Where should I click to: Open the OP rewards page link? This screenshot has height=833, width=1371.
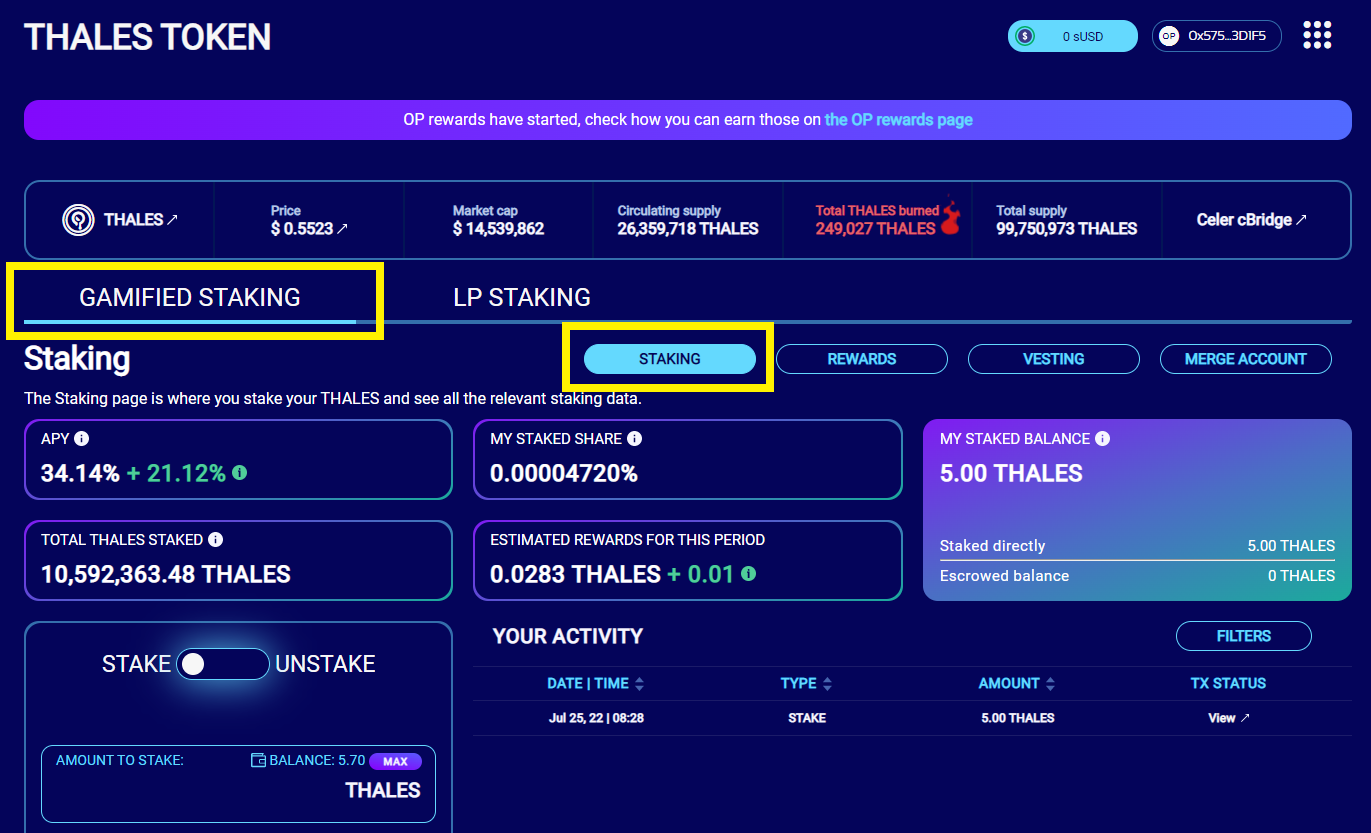tap(898, 119)
